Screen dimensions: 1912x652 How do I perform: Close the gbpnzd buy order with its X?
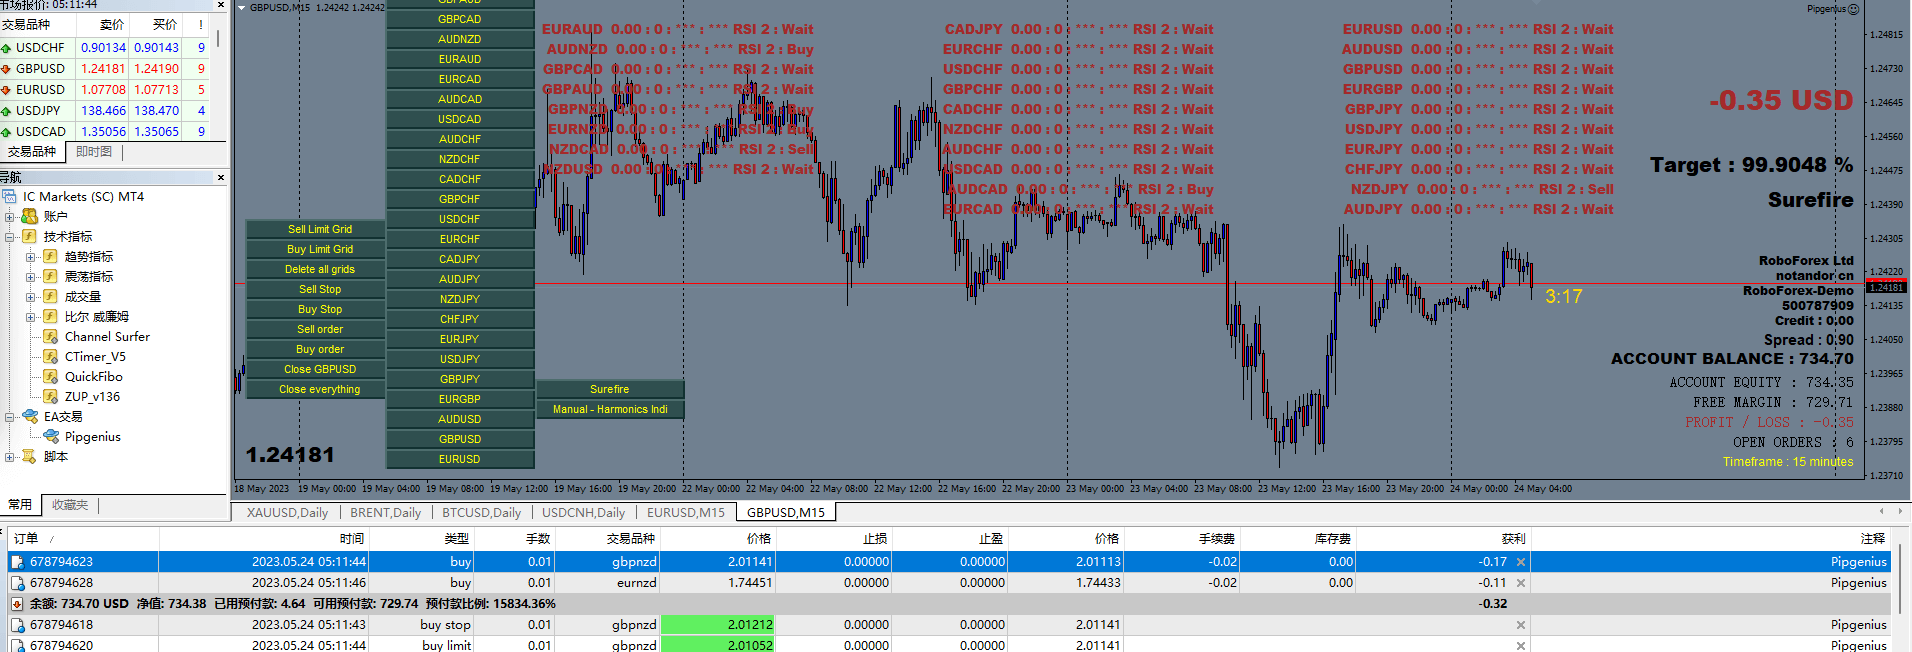tap(1521, 562)
